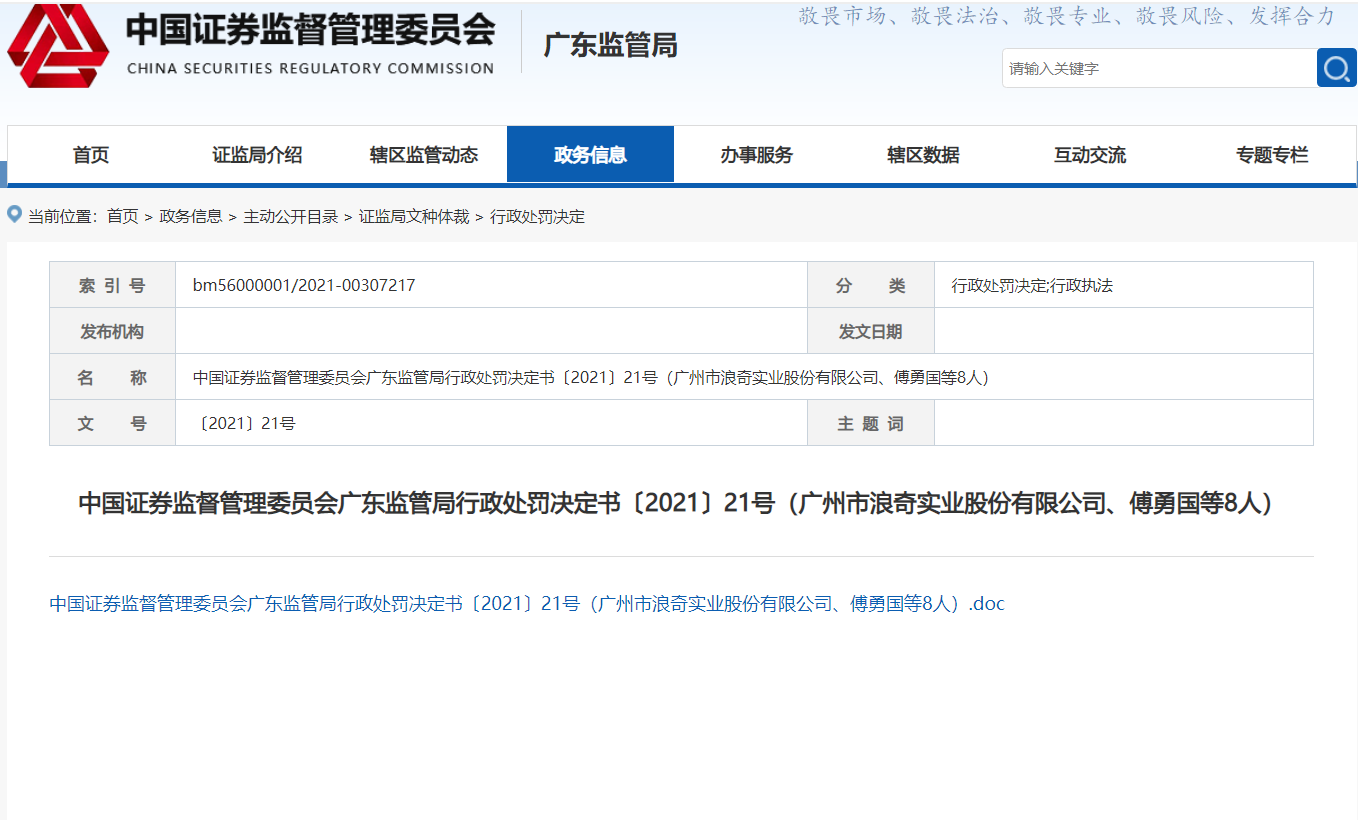This screenshot has height=820, width=1358.
Task: Download the 行政处罚决定书 .doc attachment
Action: [527, 604]
